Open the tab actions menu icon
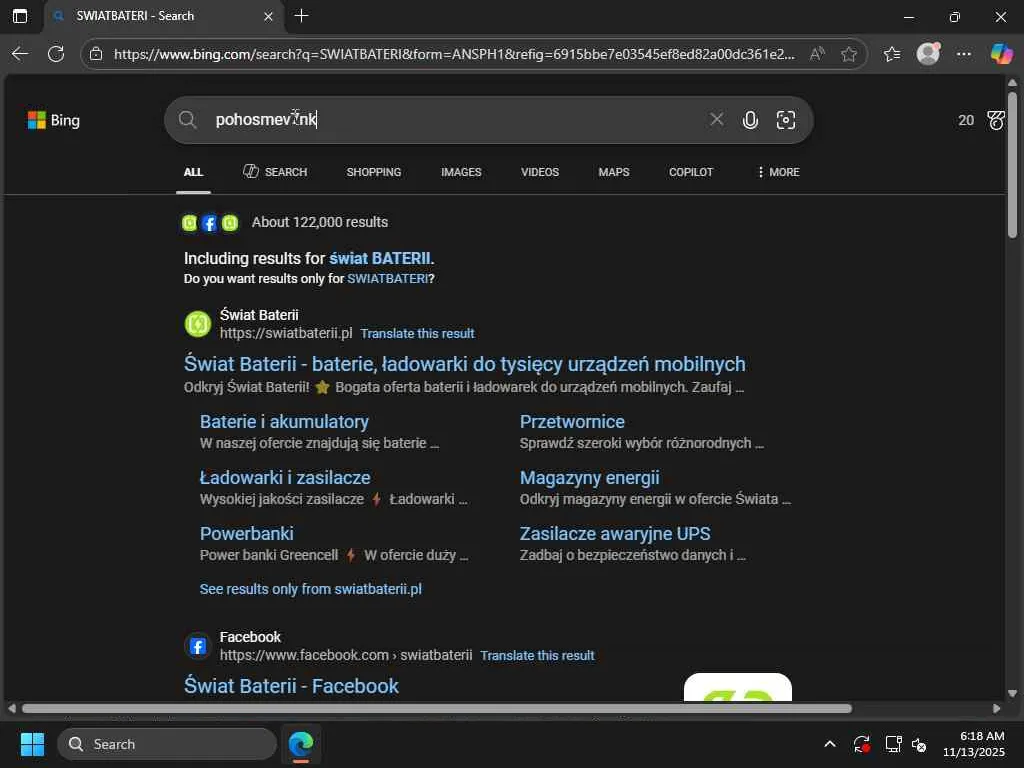Viewport: 1024px width, 768px height. [x=20, y=16]
